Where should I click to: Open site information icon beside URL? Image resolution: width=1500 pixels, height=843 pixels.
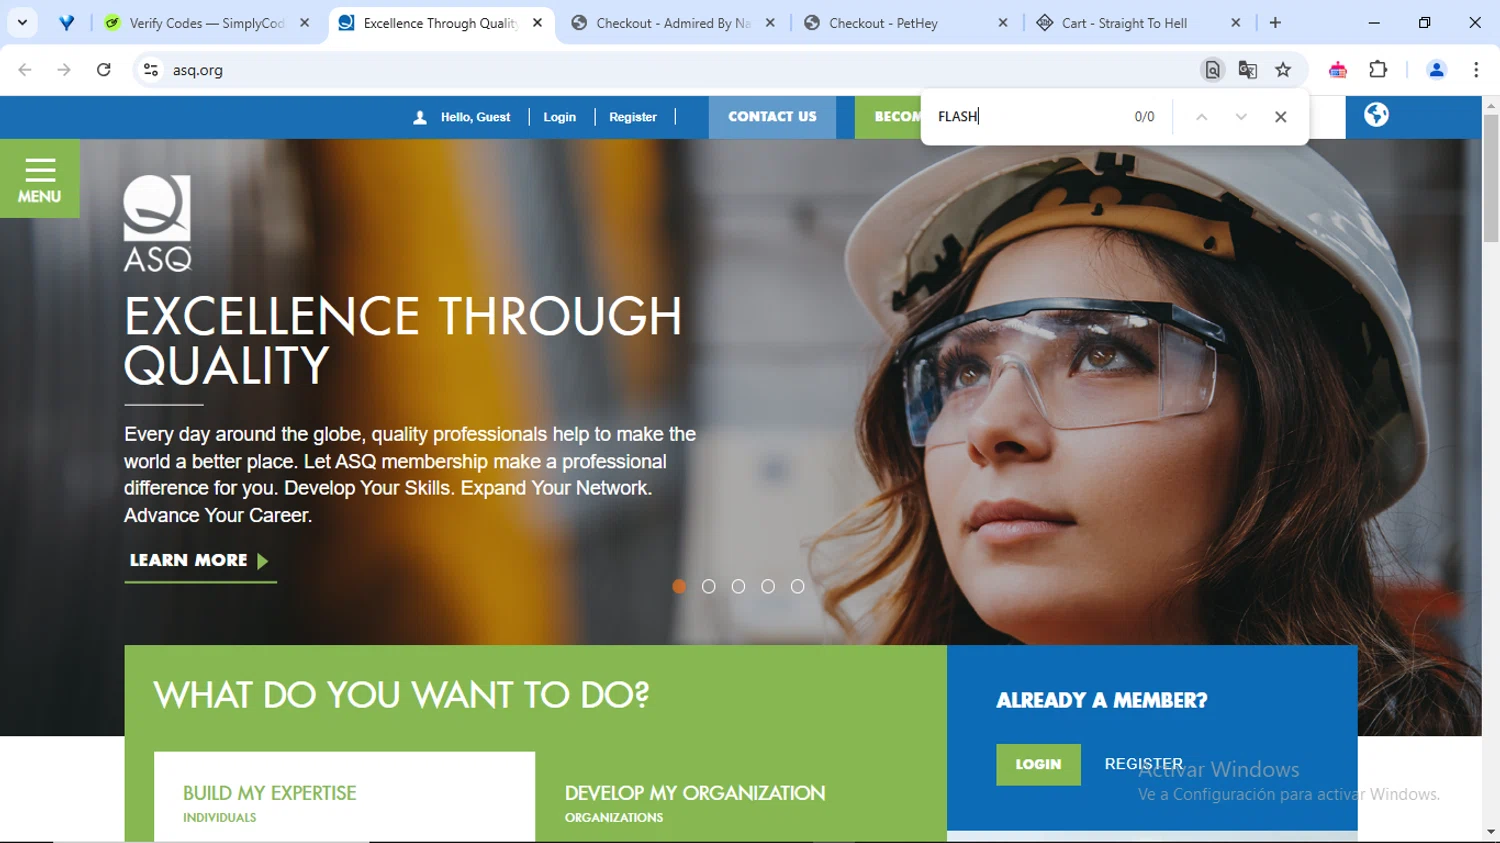pyautogui.click(x=151, y=70)
